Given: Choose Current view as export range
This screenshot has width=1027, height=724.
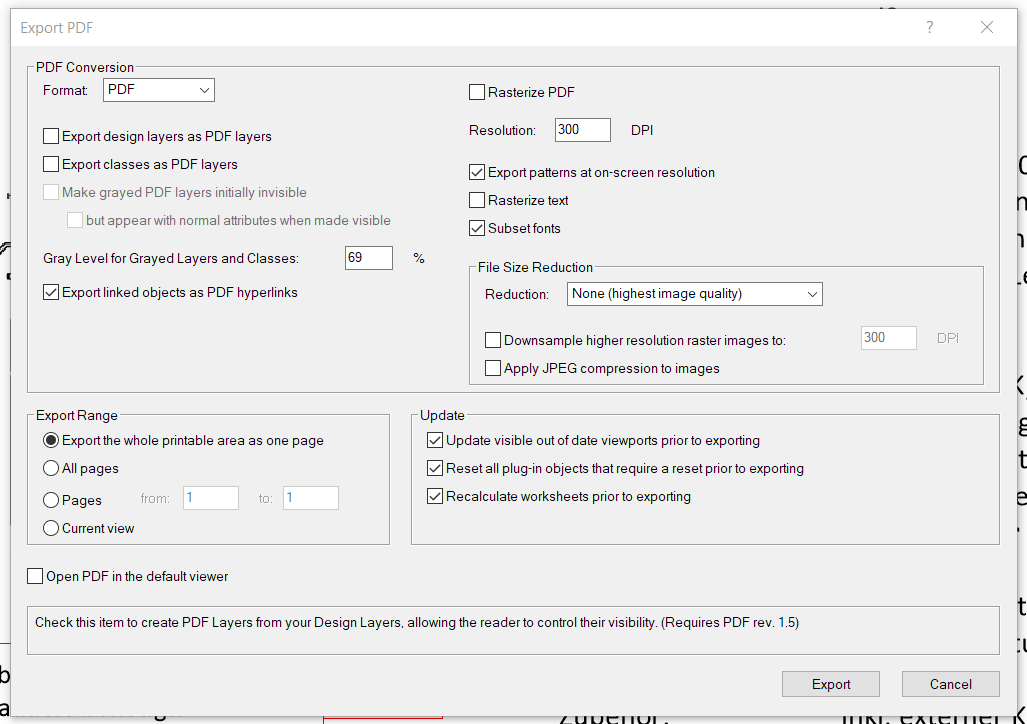Looking at the screenshot, I should (x=50, y=527).
